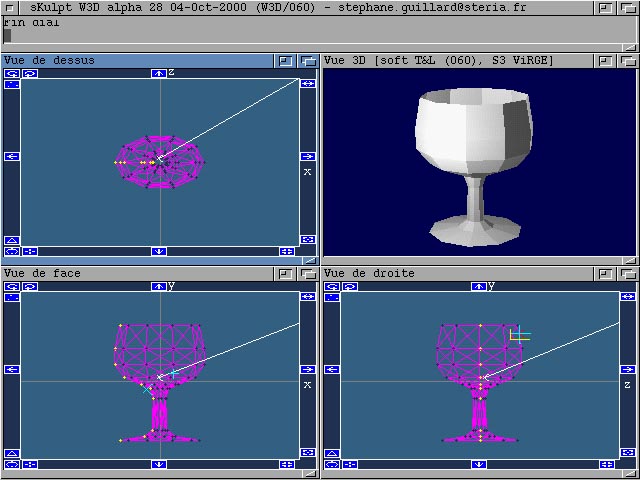This screenshot has width=640, height=480.
Task: Click the rendered goblet in the Vue 3D window
Action: [474, 165]
